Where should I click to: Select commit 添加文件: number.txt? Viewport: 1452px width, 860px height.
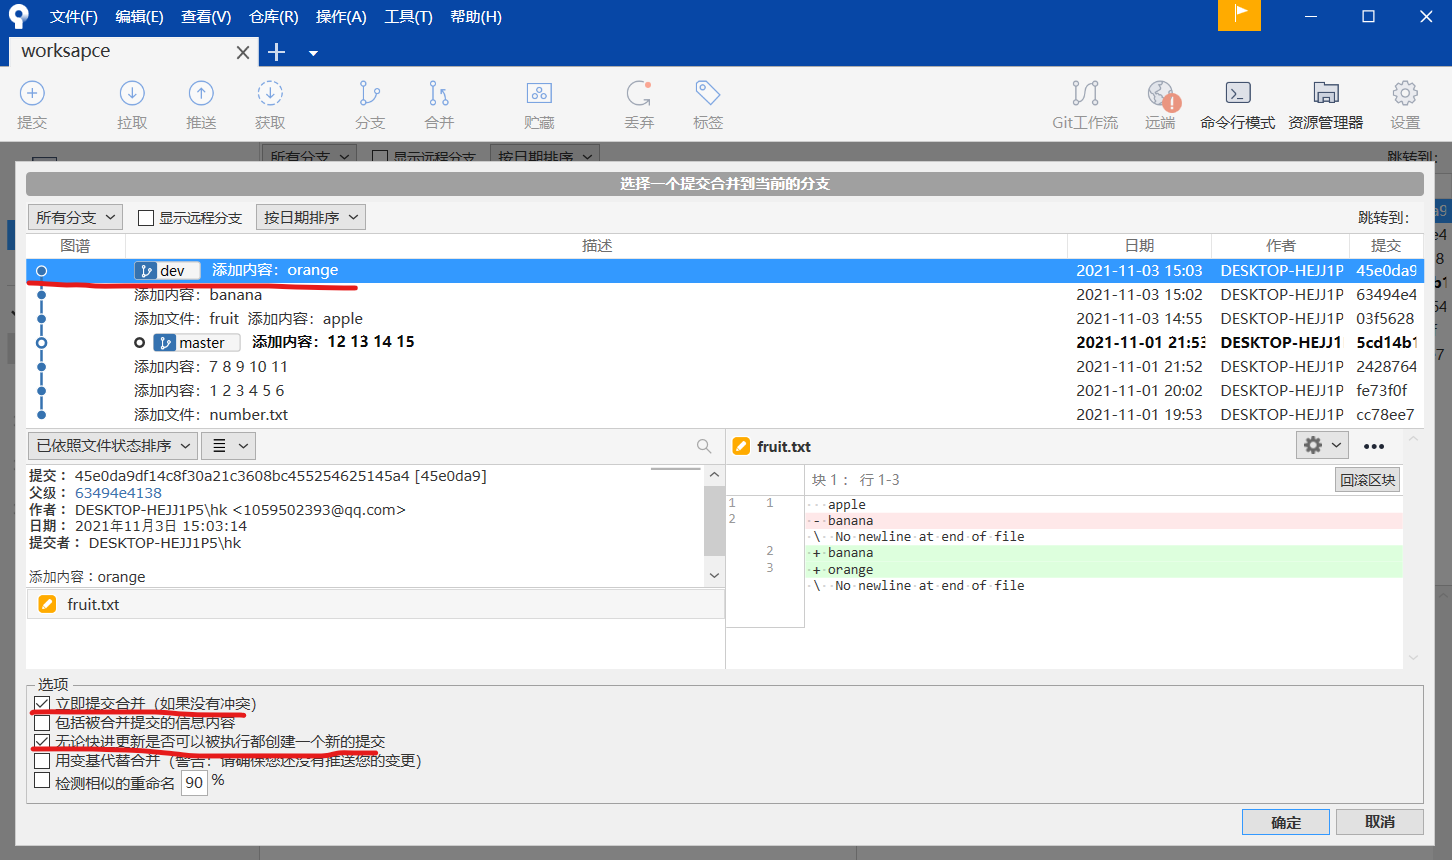(x=725, y=415)
